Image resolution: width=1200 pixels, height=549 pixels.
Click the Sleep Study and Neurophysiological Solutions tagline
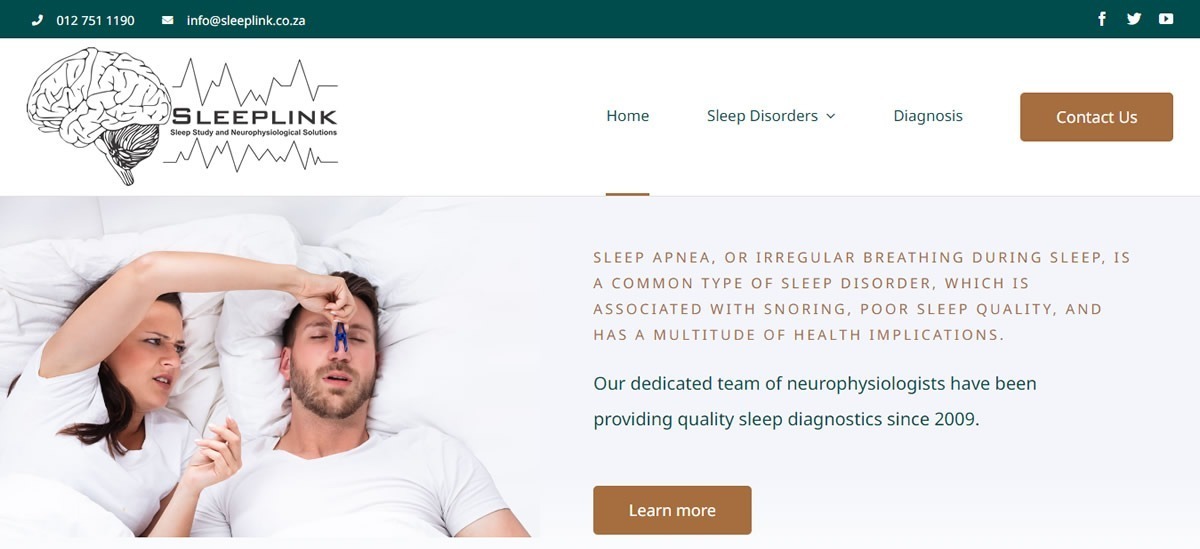point(254,133)
